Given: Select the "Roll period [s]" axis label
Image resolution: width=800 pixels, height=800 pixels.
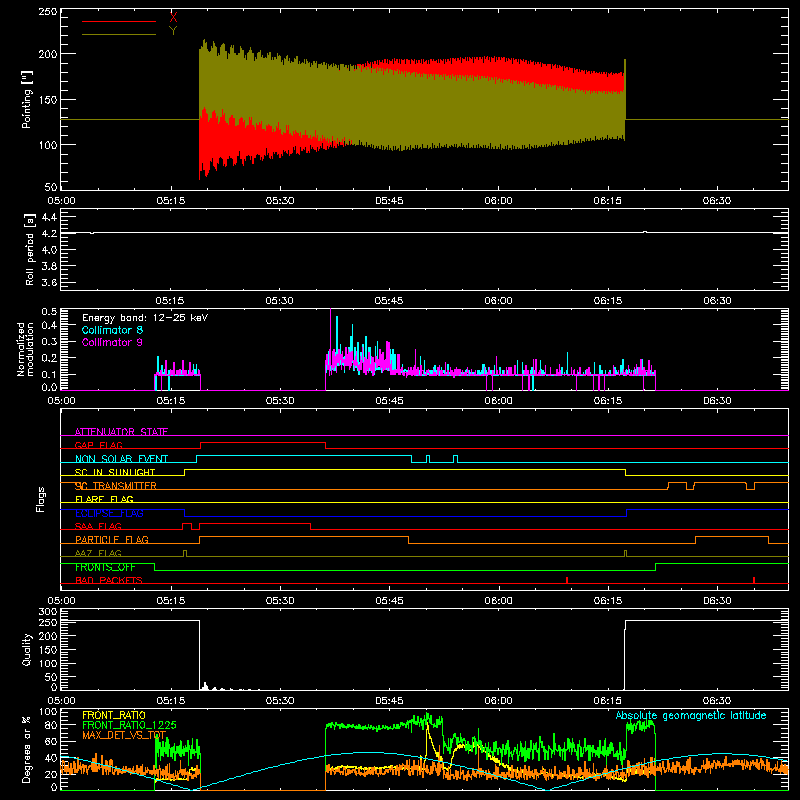Looking at the screenshot, I should (x=30, y=249).
